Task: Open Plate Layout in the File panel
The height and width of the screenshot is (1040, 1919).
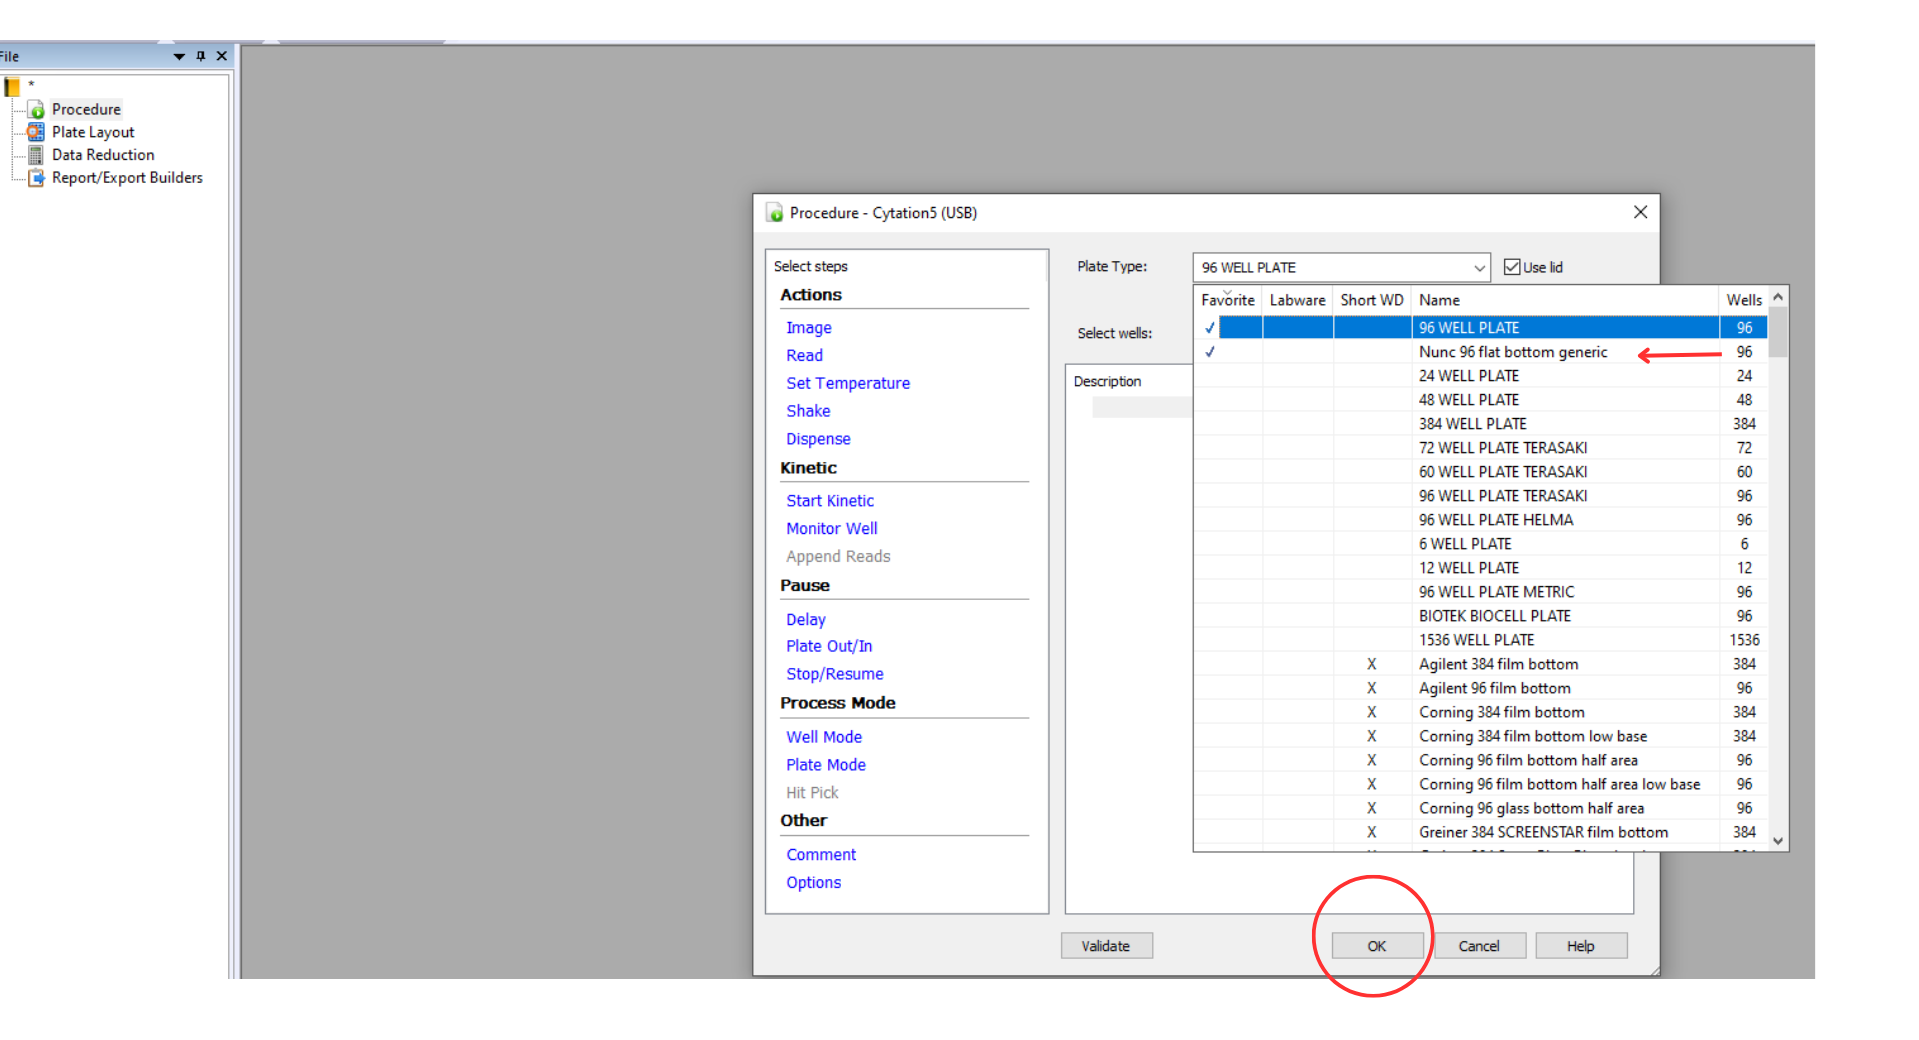Action: (93, 132)
